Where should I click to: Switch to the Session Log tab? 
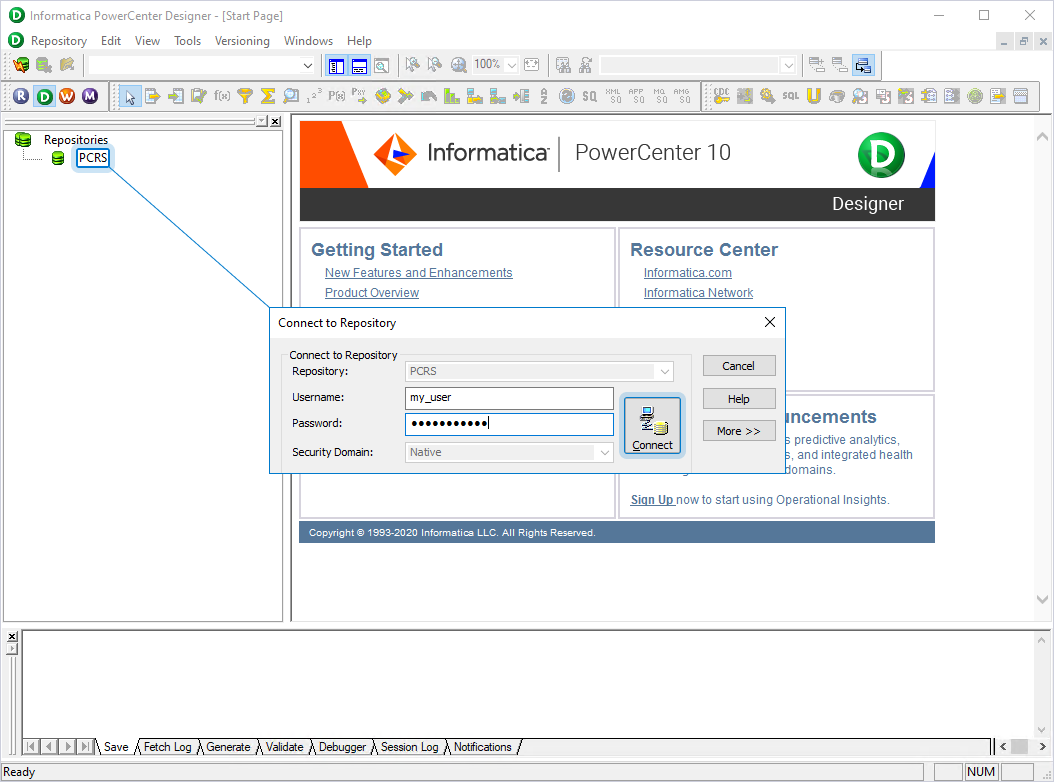(x=409, y=747)
